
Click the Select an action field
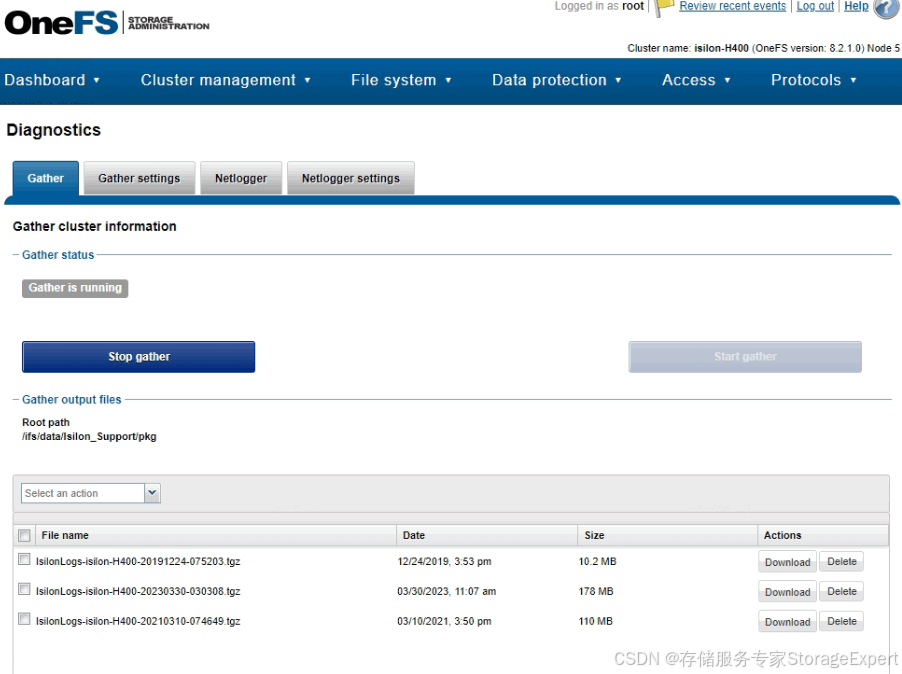click(x=83, y=493)
